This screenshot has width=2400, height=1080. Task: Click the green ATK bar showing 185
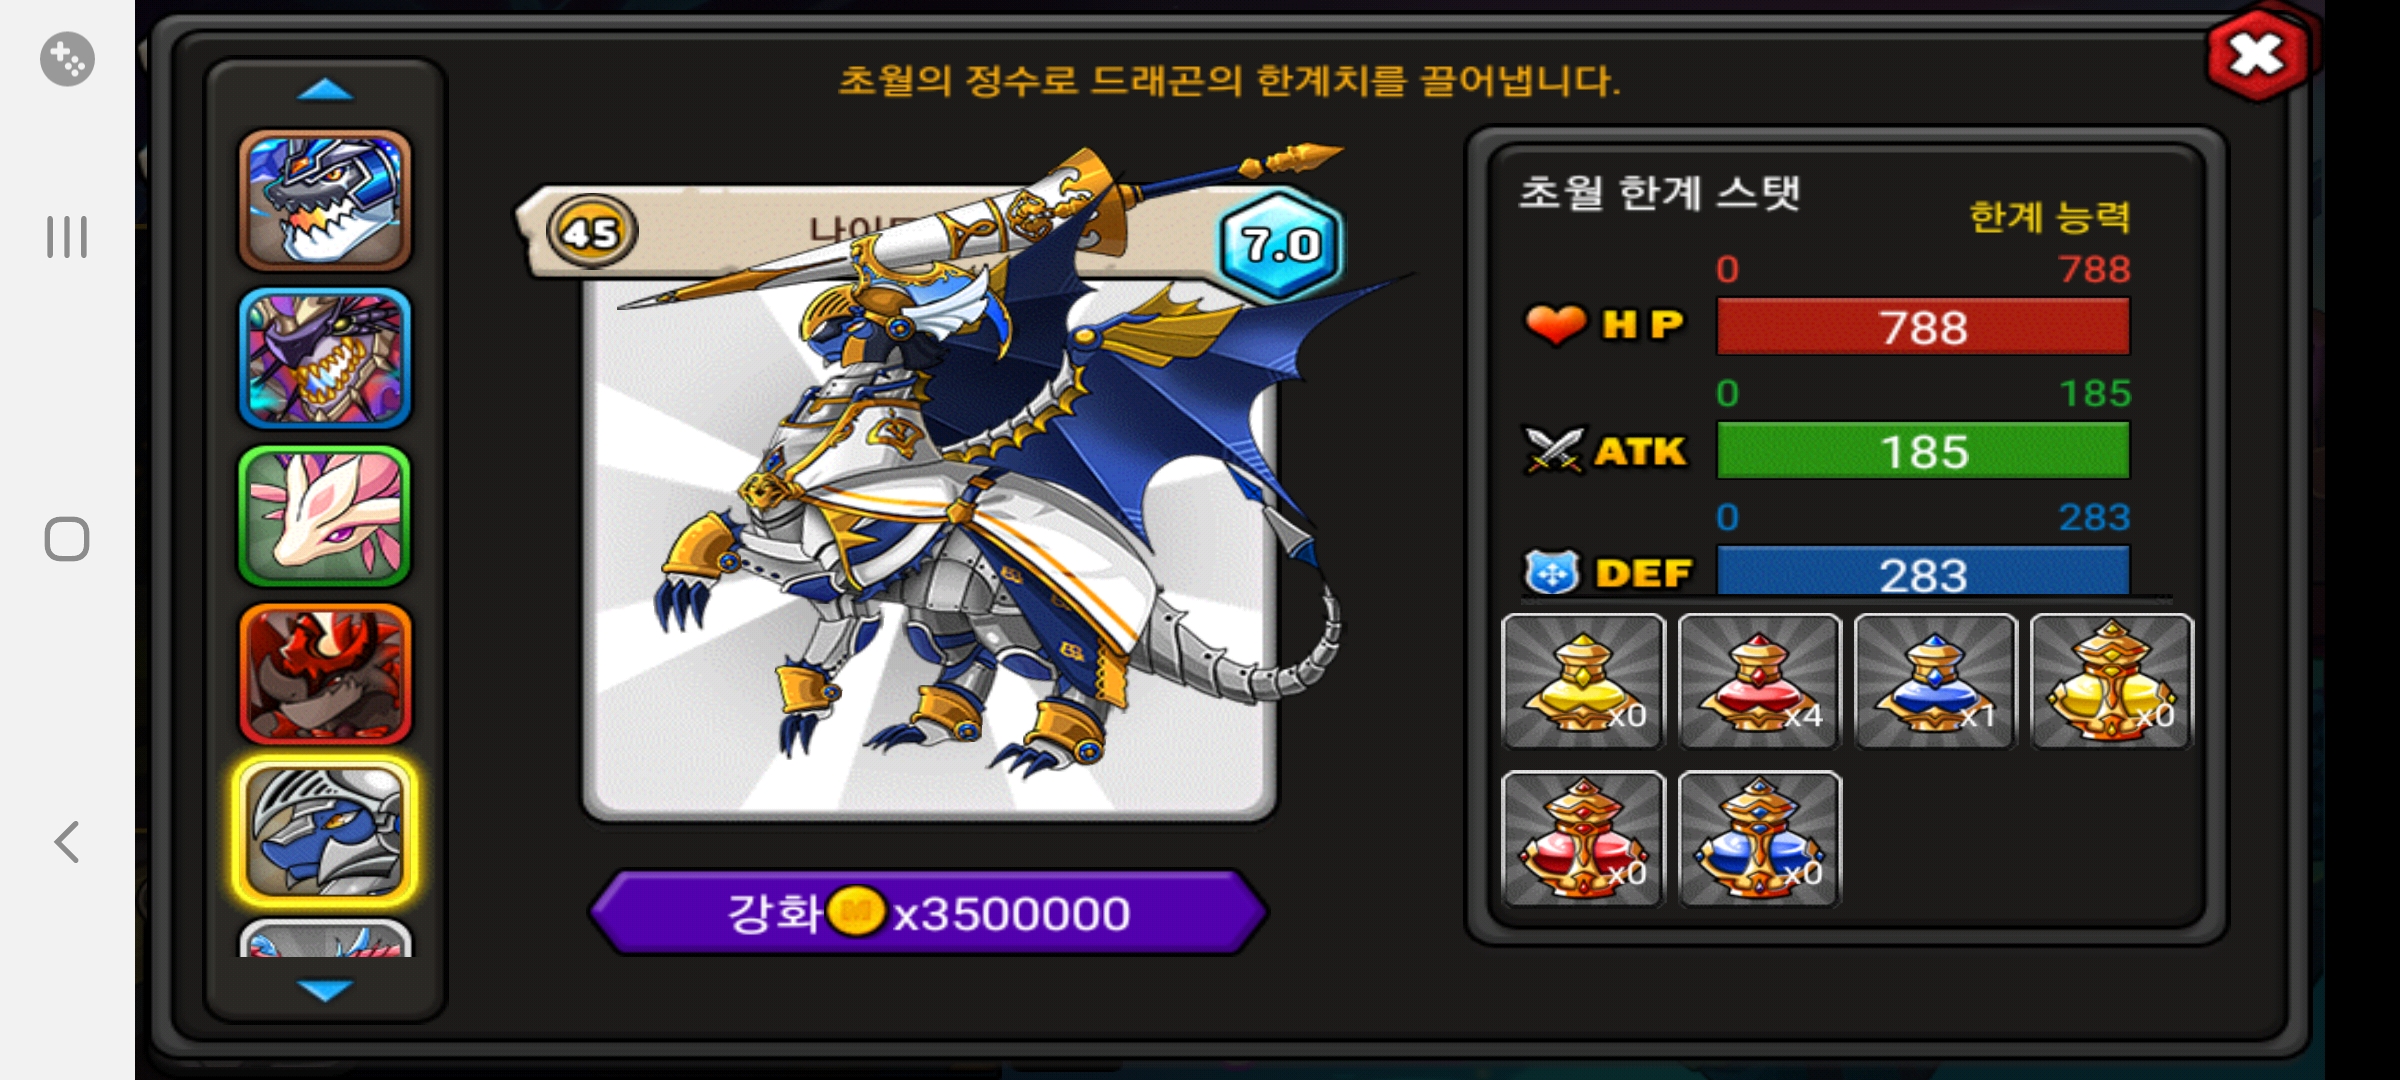[x=1923, y=451]
